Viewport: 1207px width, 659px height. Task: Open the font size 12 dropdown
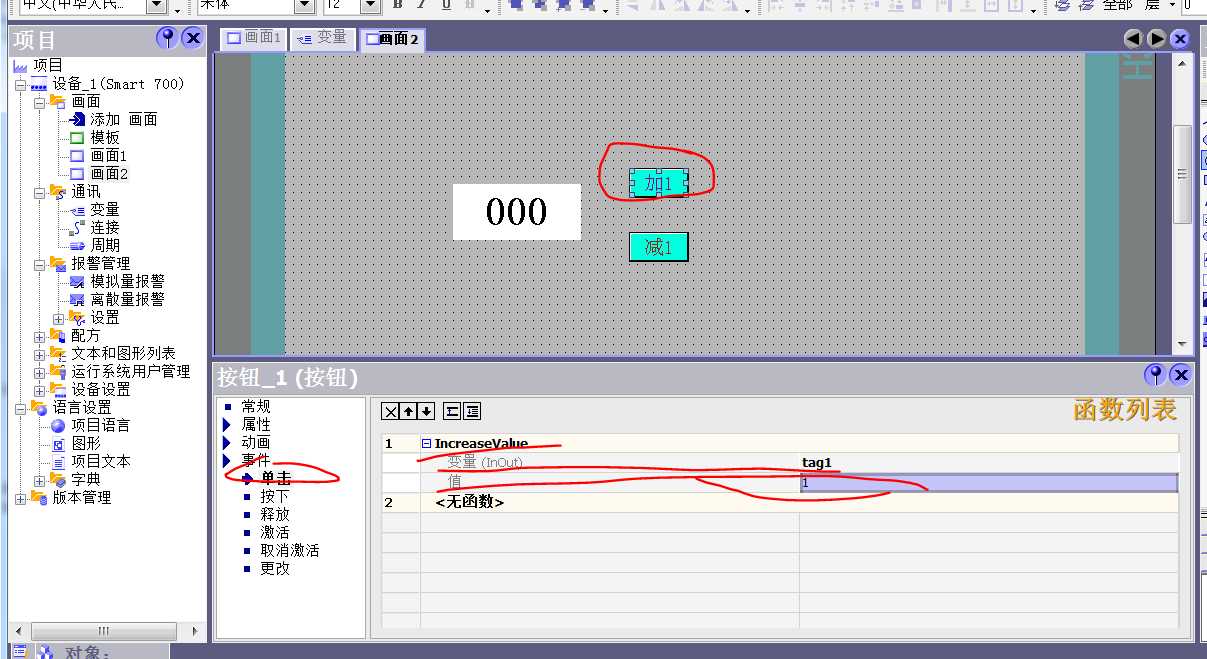[x=369, y=5]
